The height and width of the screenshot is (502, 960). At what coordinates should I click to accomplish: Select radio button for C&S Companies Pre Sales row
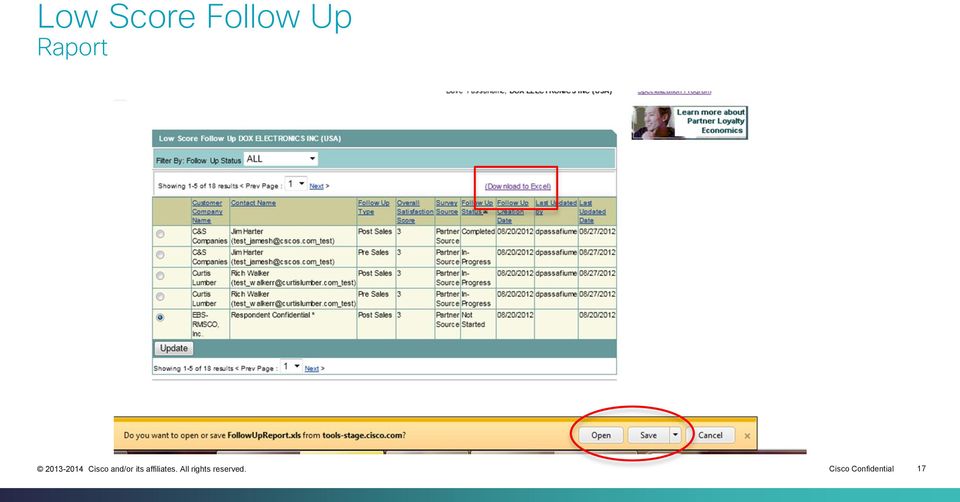coord(160,255)
